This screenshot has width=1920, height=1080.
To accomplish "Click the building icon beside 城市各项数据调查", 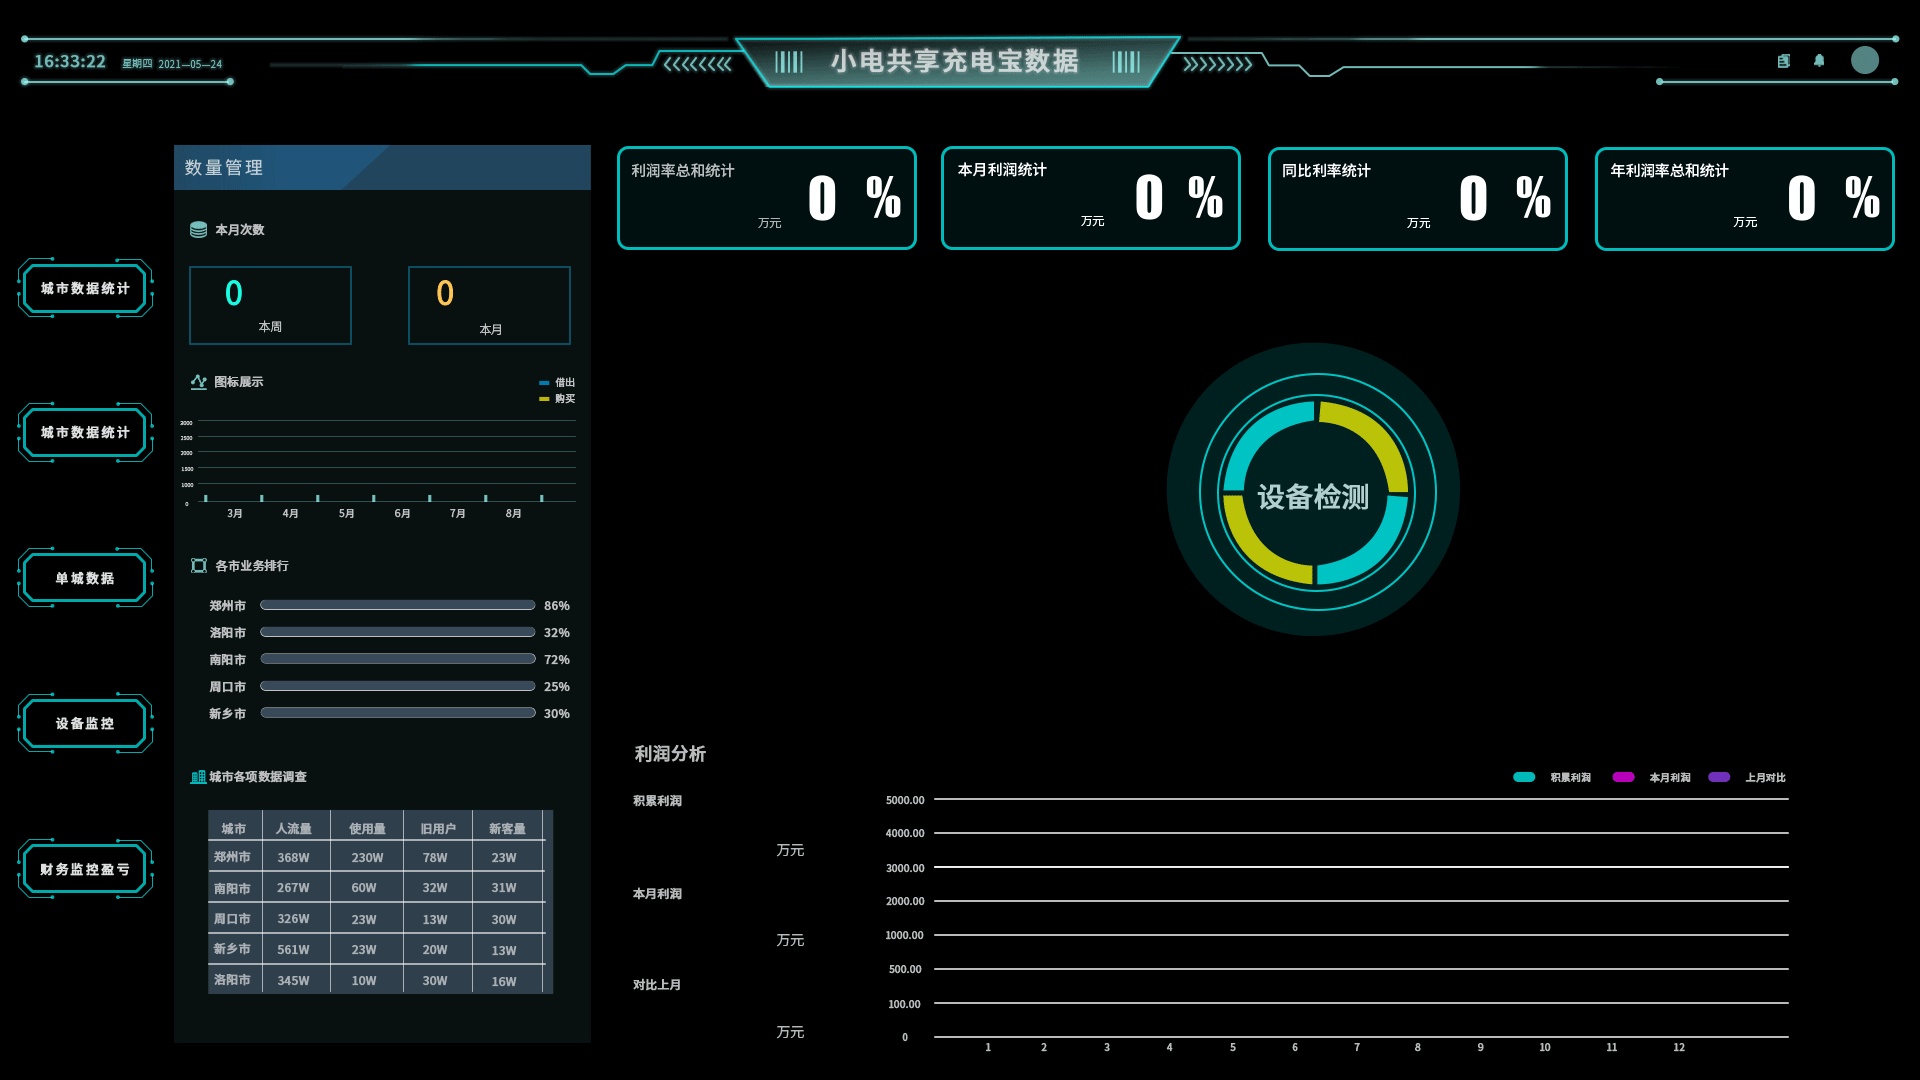I will pyautogui.click(x=198, y=777).
